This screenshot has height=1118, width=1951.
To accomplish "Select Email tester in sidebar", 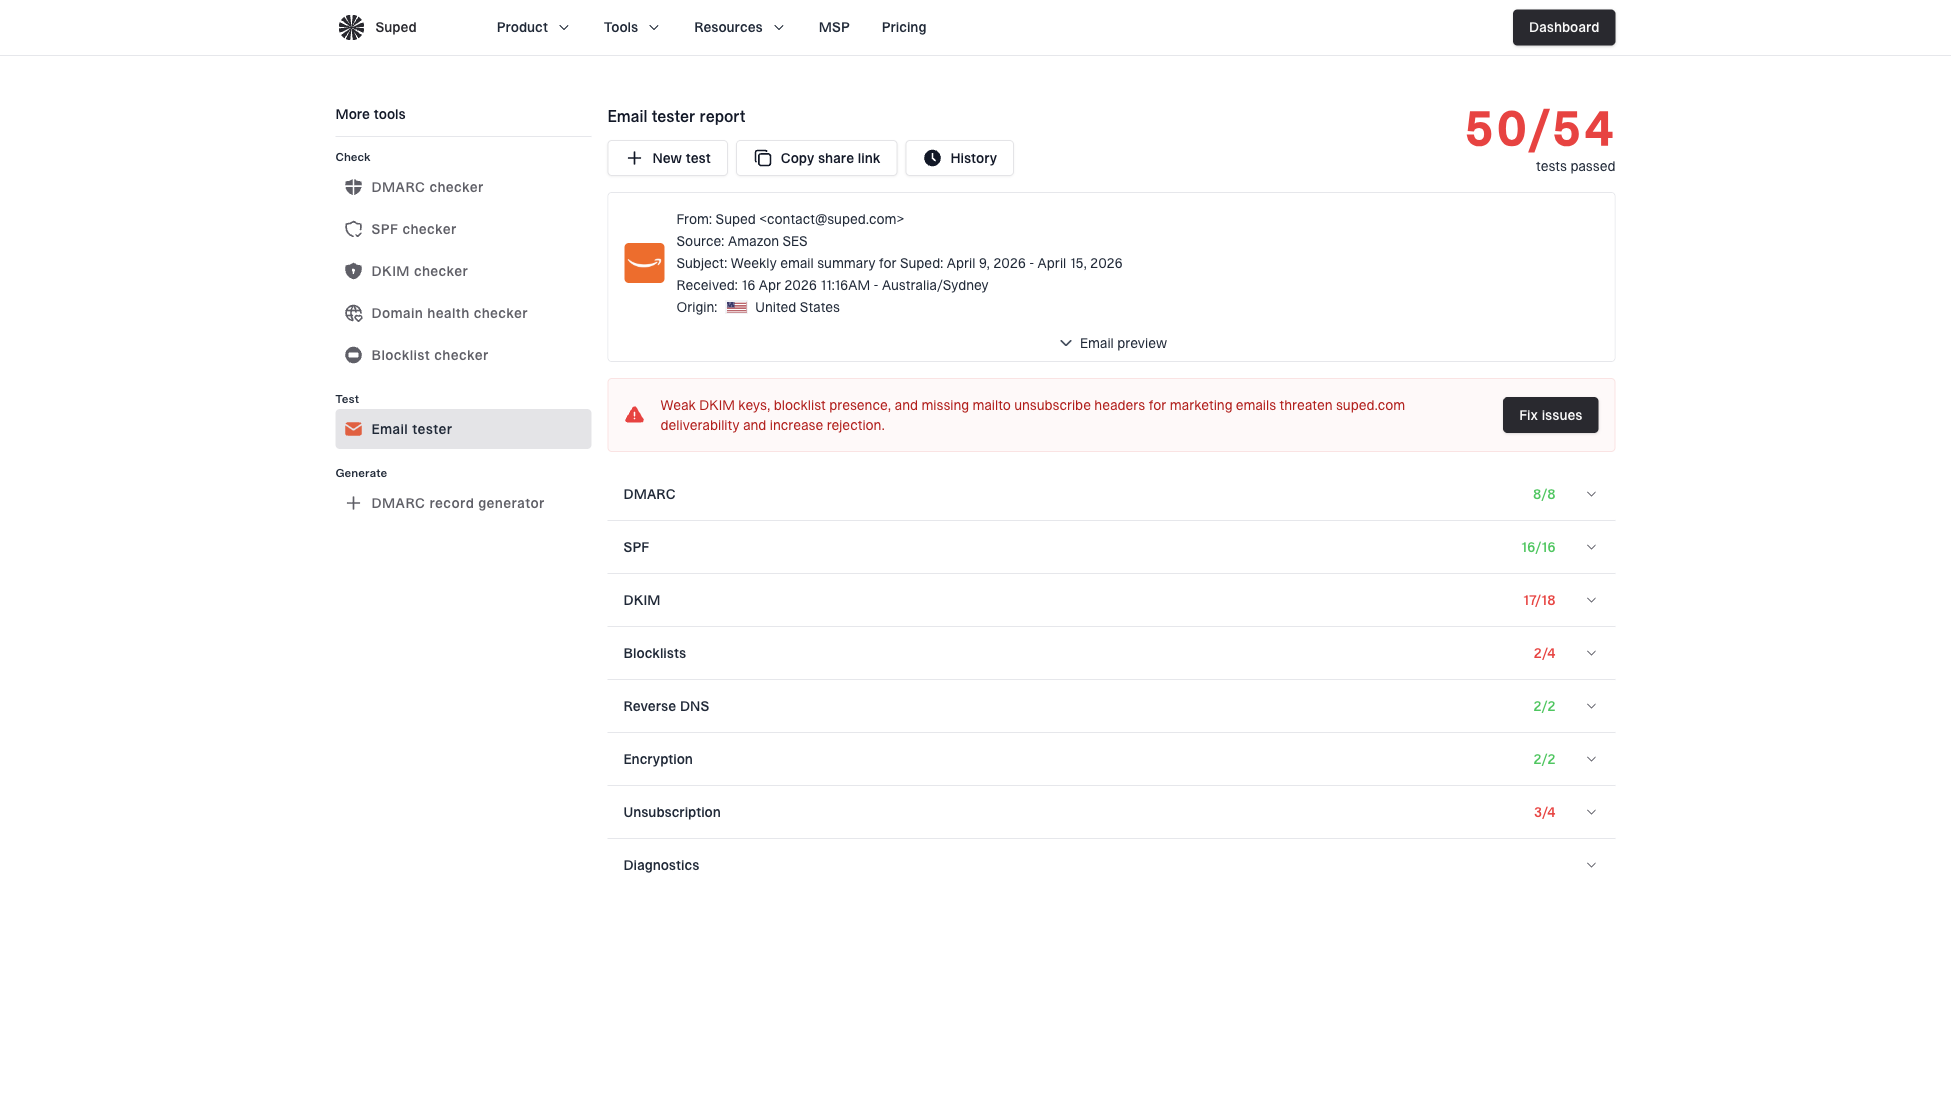I will click(x=463, y=429).
